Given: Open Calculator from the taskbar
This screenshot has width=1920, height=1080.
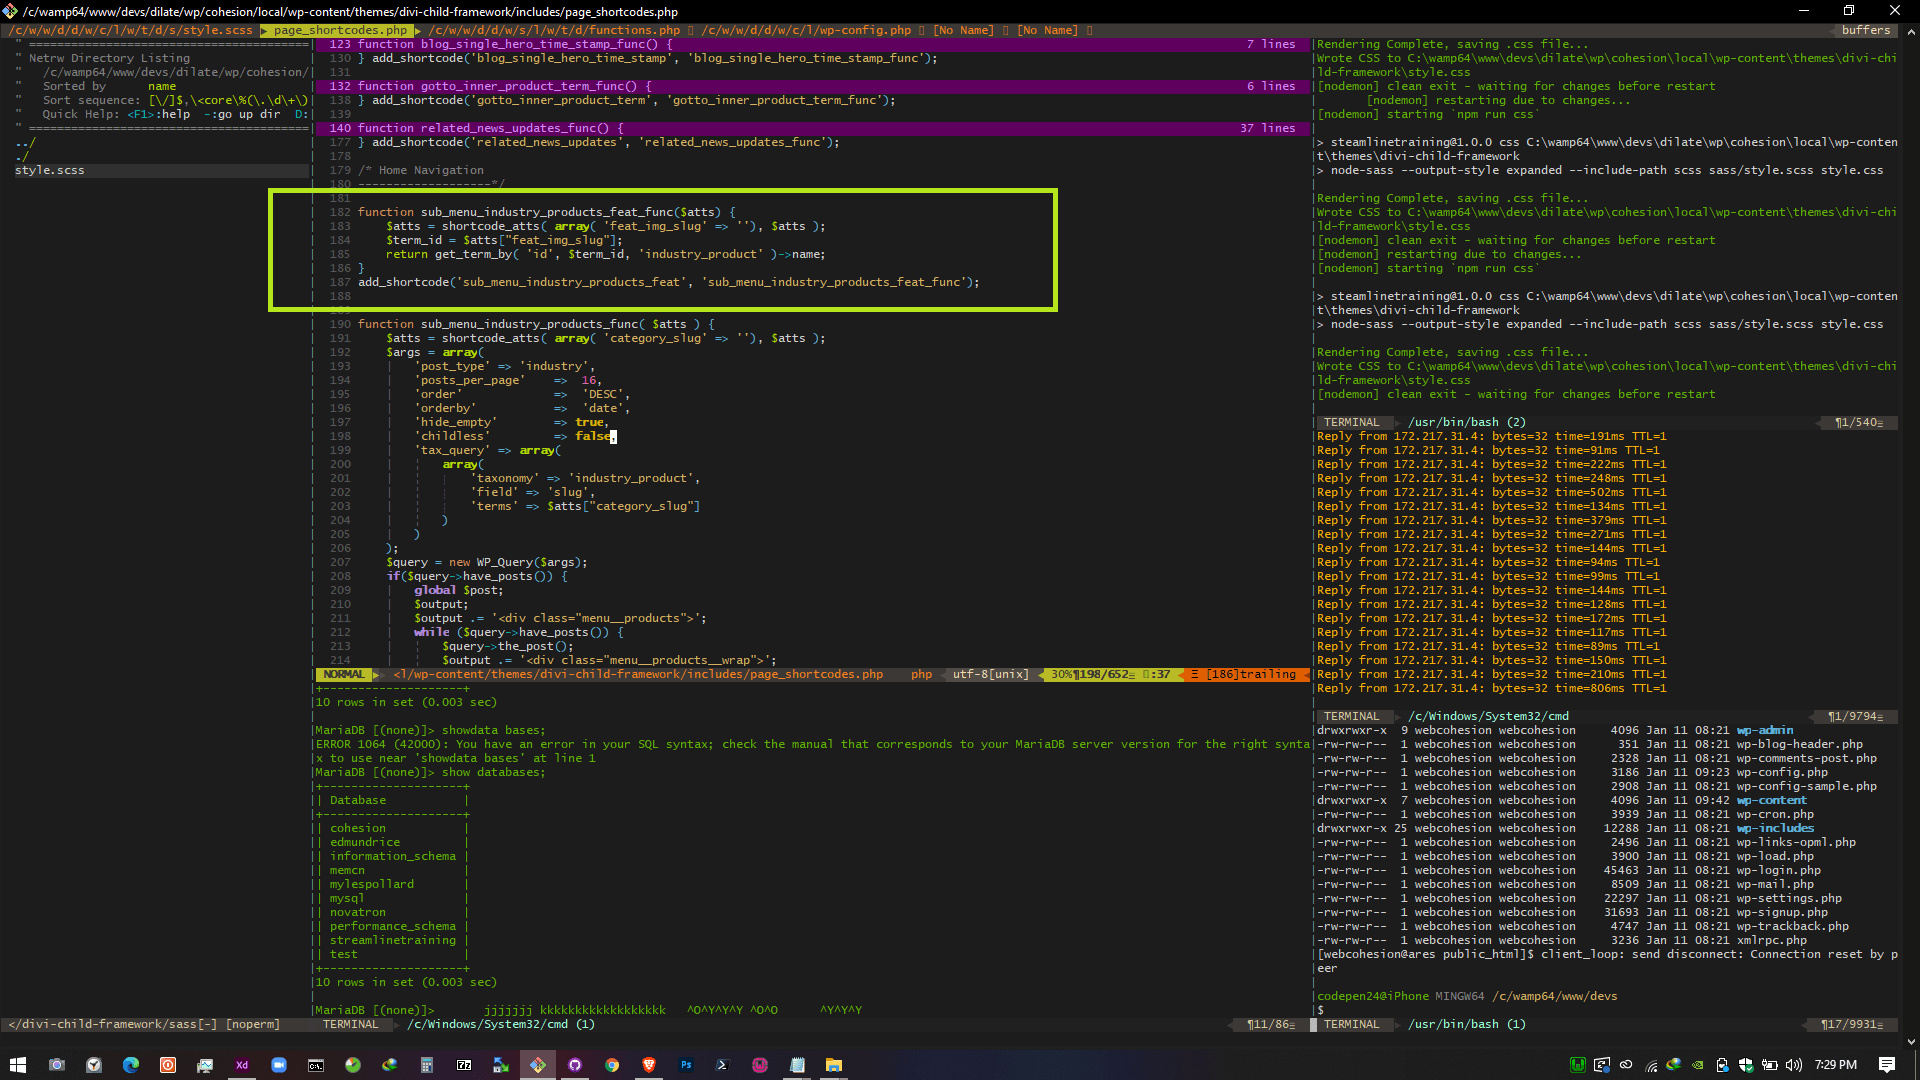Looking at the screenshot, I should coord(427,1065).
